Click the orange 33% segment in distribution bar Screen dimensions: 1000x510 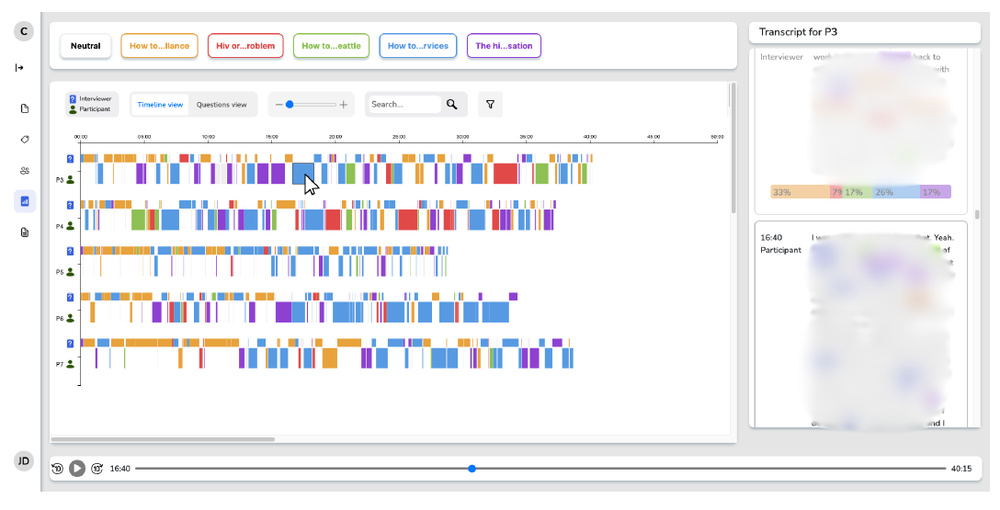800,192
